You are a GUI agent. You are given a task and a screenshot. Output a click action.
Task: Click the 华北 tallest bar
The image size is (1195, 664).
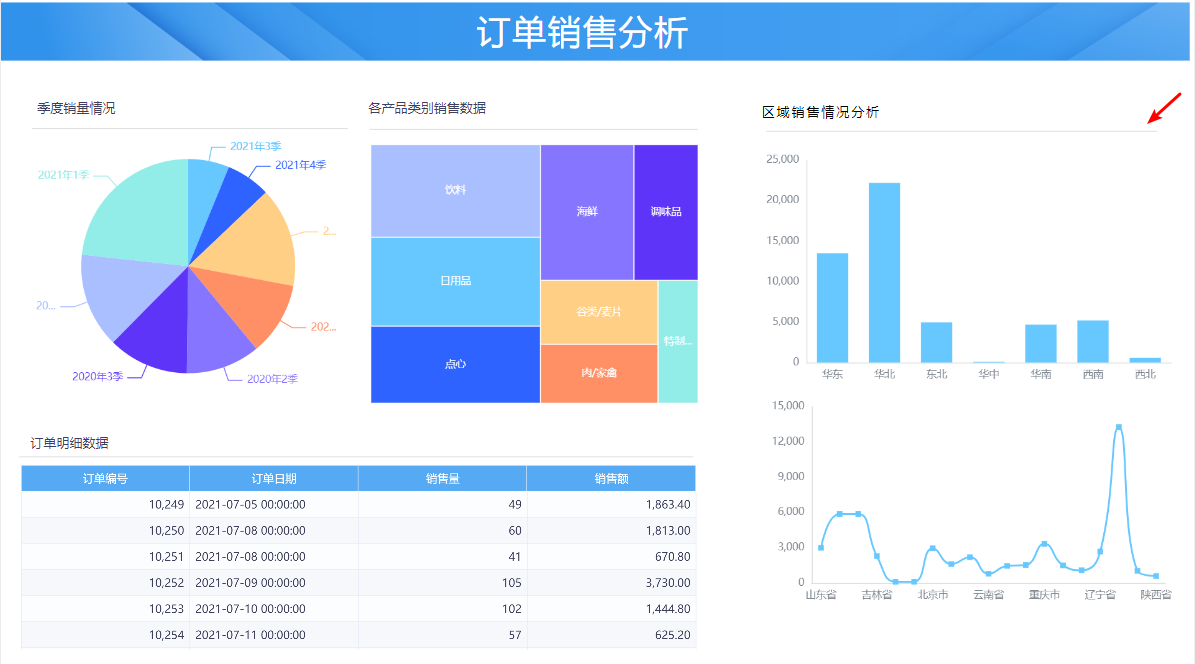[x=884, y=273]
